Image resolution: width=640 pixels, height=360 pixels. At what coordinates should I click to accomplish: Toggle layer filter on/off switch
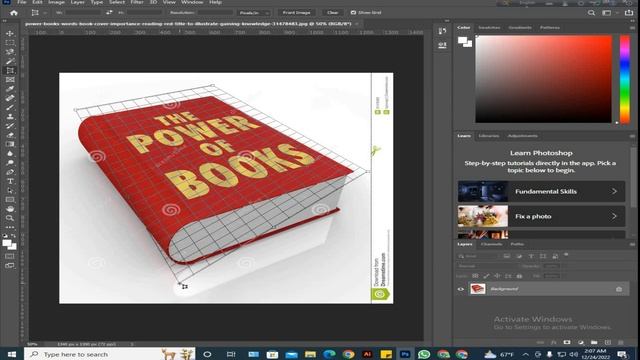pyautogui.click(x=566, y=255)
